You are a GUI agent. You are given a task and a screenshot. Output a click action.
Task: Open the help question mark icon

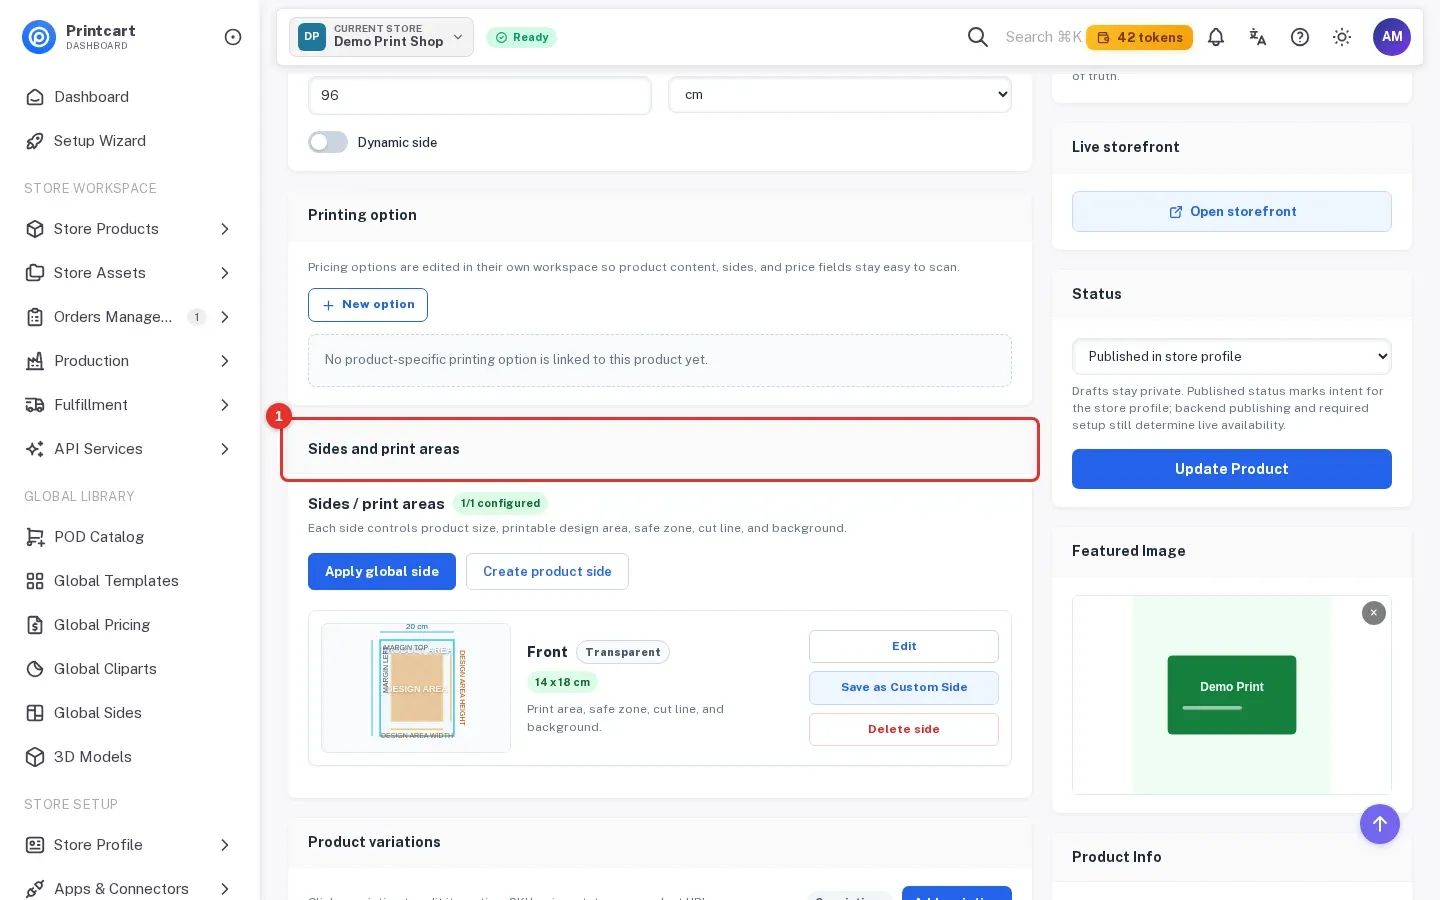tap(1300, 37)
